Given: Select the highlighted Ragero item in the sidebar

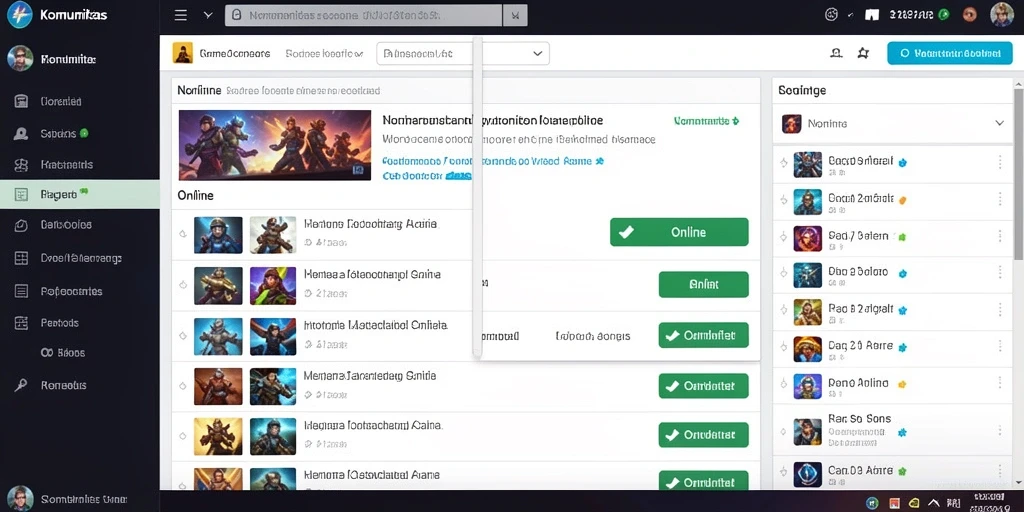Looking at the screenshot, I should pos(80,194).
